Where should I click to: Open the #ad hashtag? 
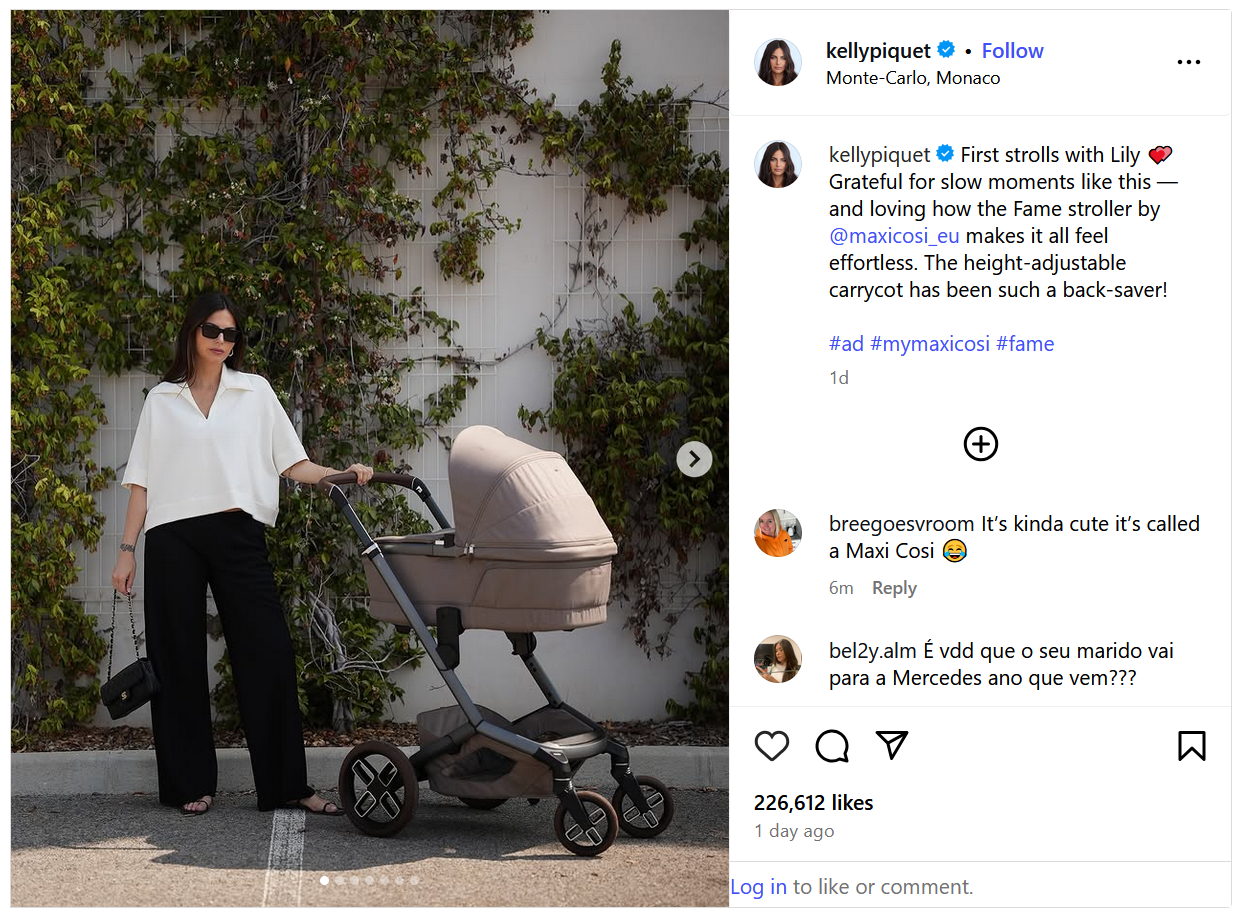pos(846,344)
